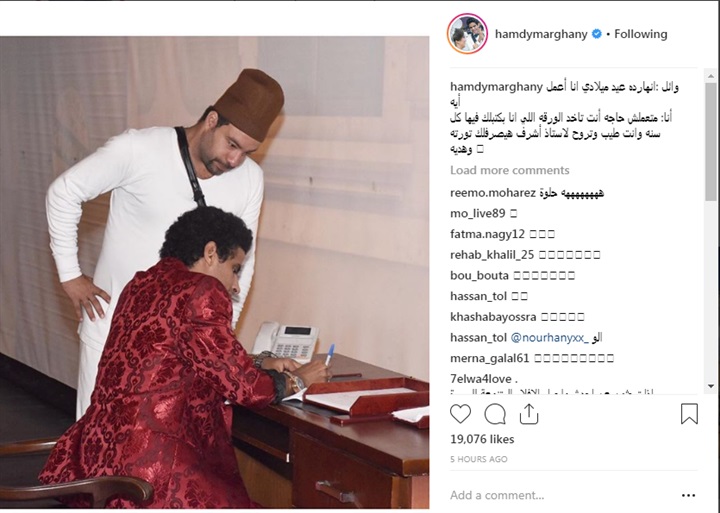
Task: Visit khashabayossra commenter profile
Action: tap(493, 317)
